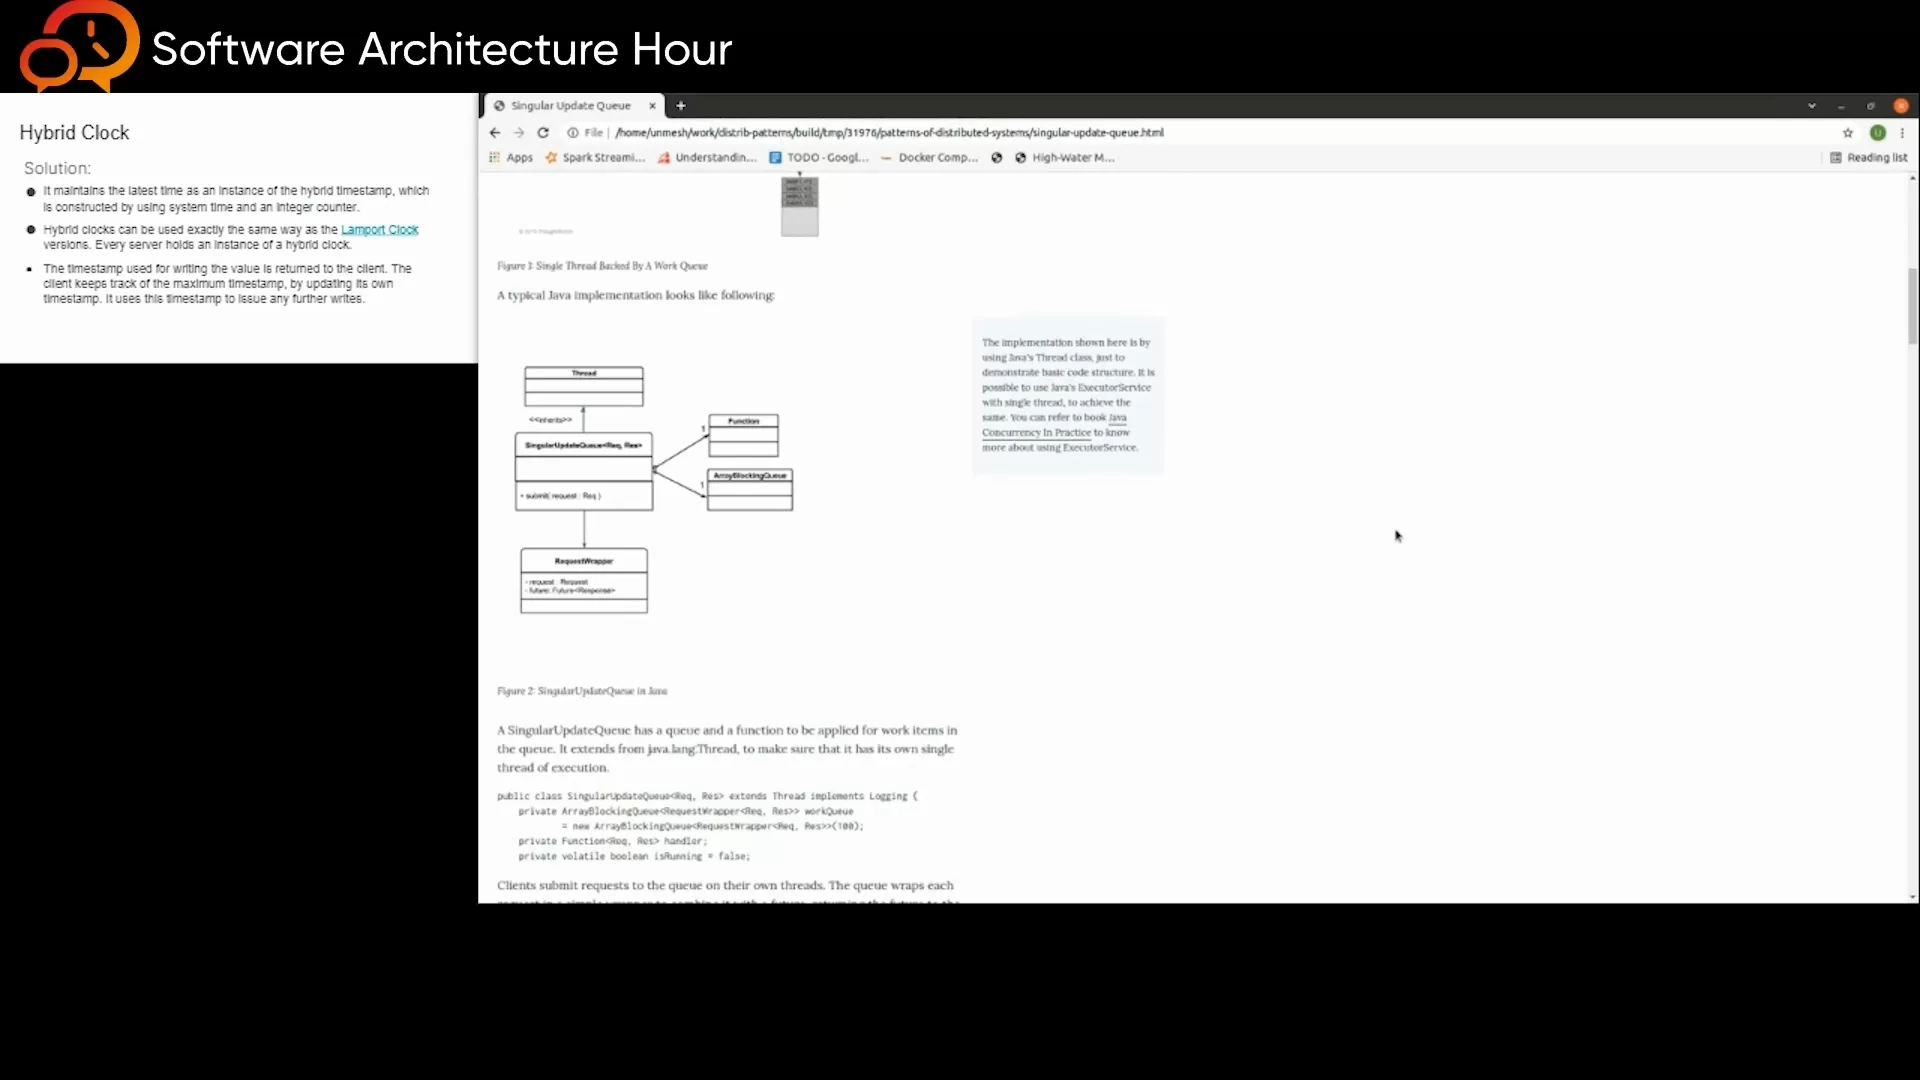
Task: Click the page vertical scrollbar thumb
Action: [x=1912, y=305]
